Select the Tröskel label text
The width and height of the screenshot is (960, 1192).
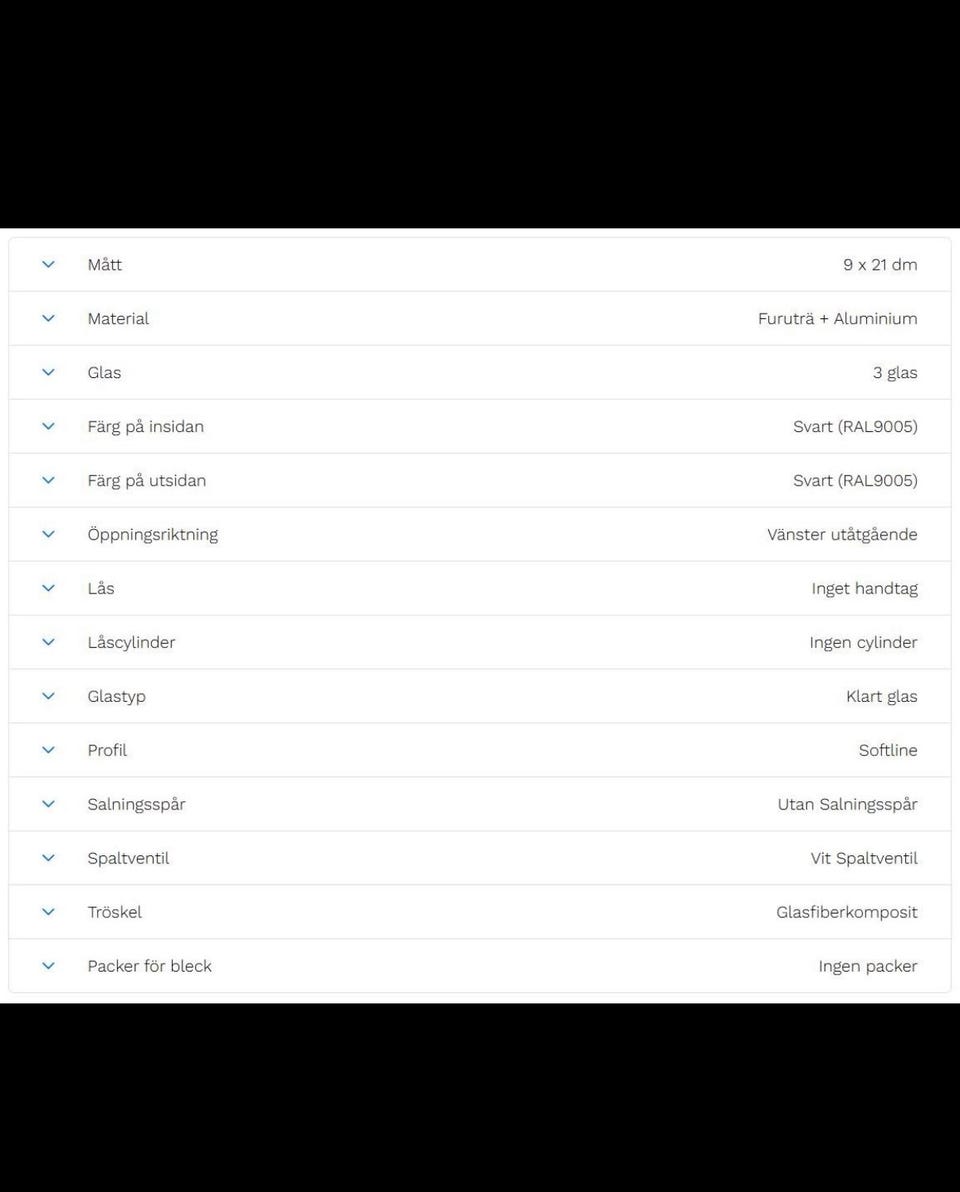tap(114, 913)
